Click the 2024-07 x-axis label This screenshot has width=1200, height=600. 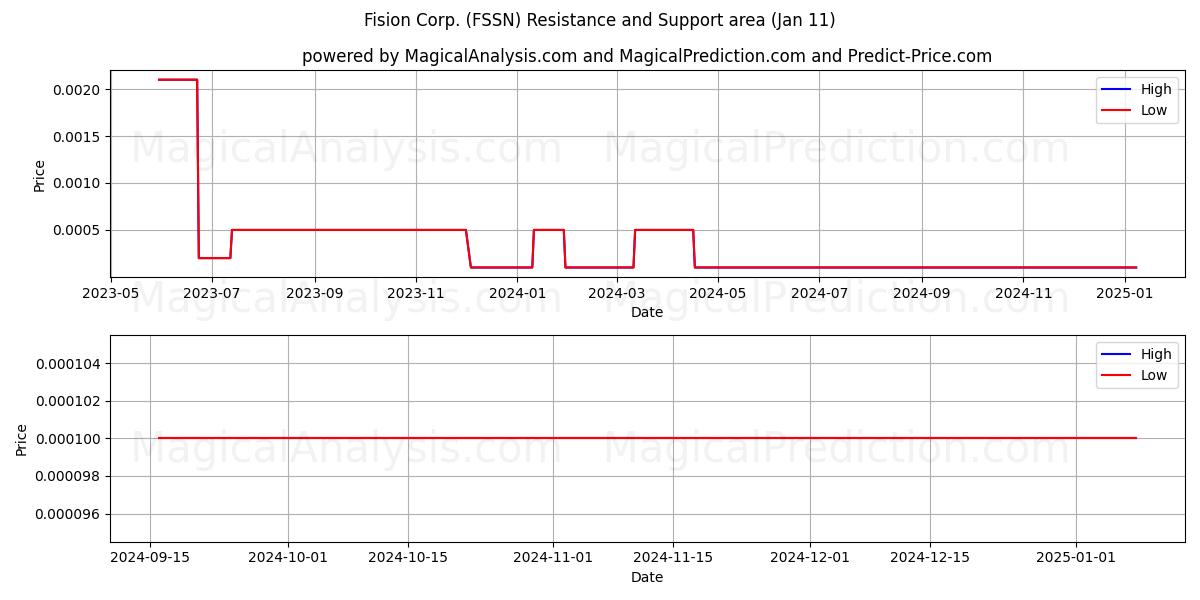819,294
